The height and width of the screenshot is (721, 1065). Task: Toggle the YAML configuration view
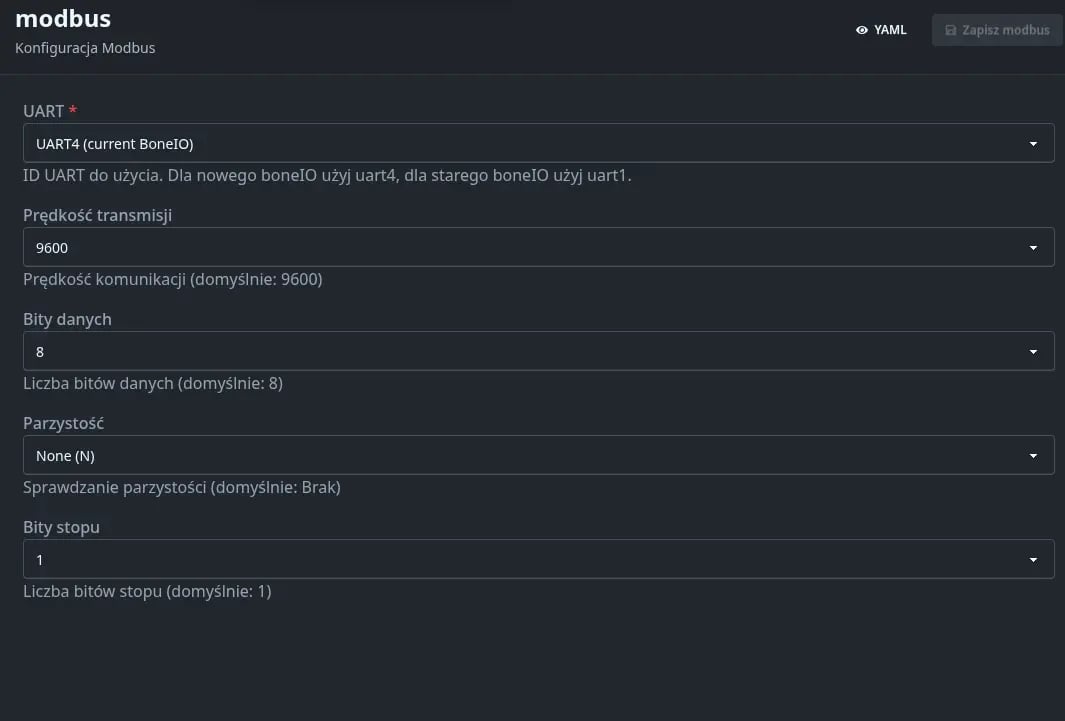point(880,30)
